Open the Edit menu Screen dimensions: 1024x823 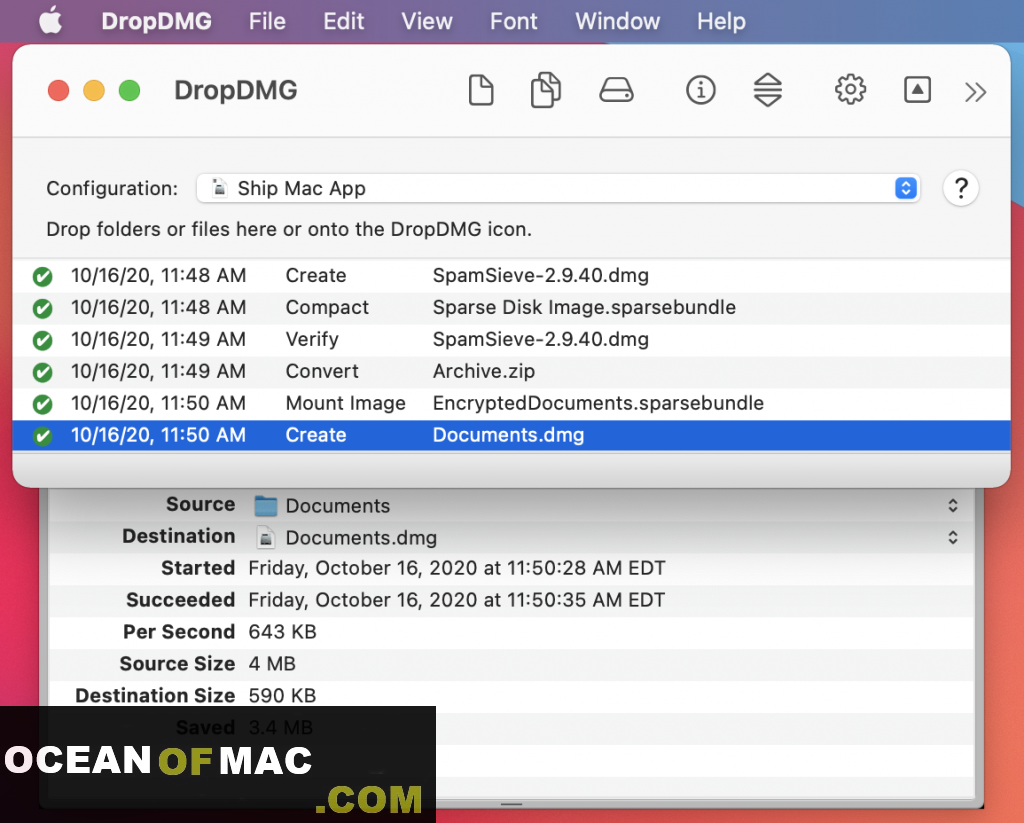(344, 22)
